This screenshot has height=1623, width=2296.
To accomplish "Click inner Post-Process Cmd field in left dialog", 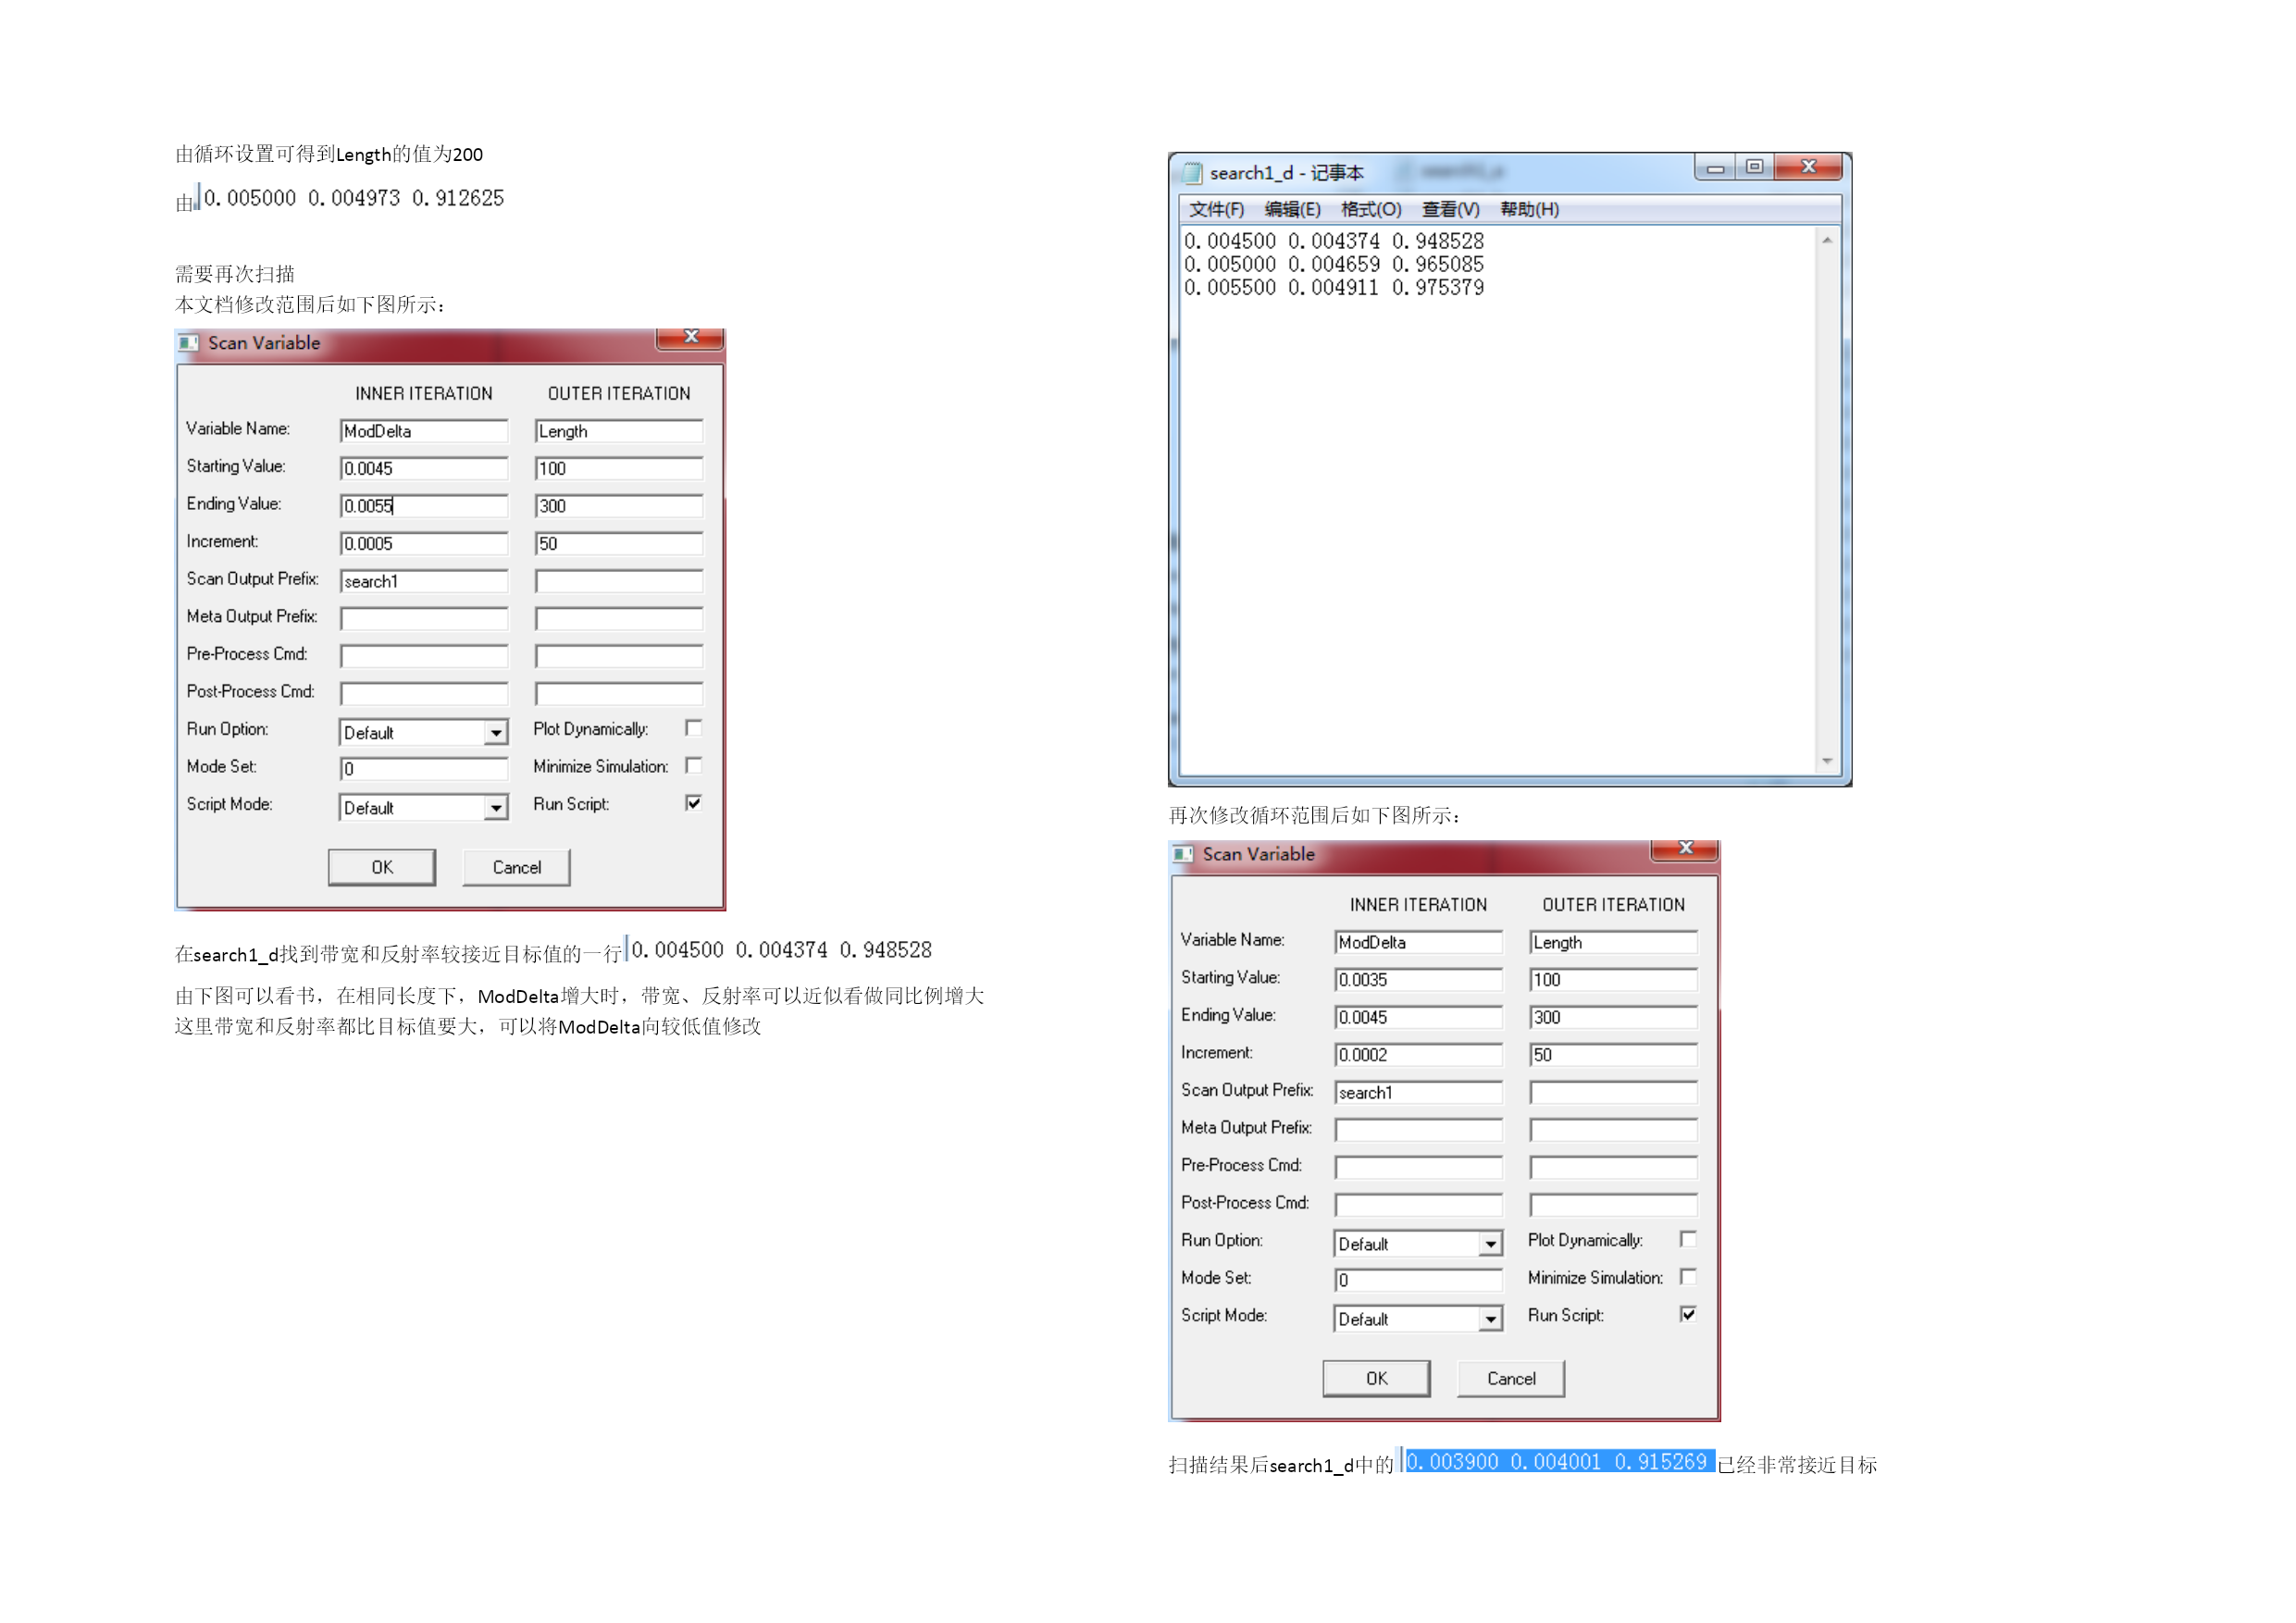I will [424, 693].
